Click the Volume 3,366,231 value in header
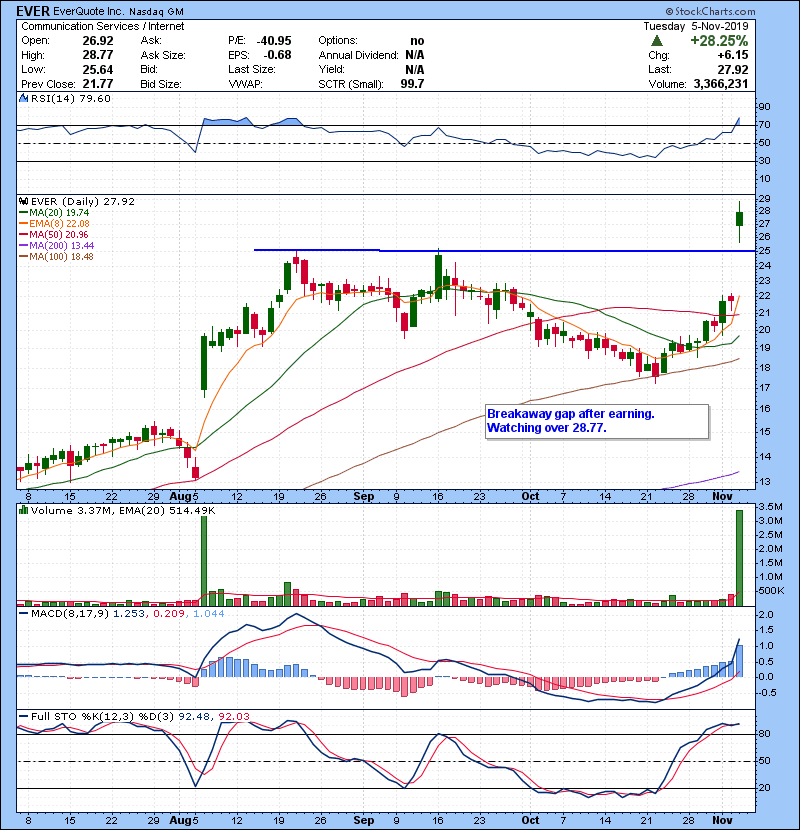800x830 pixels. click(721, 84)
